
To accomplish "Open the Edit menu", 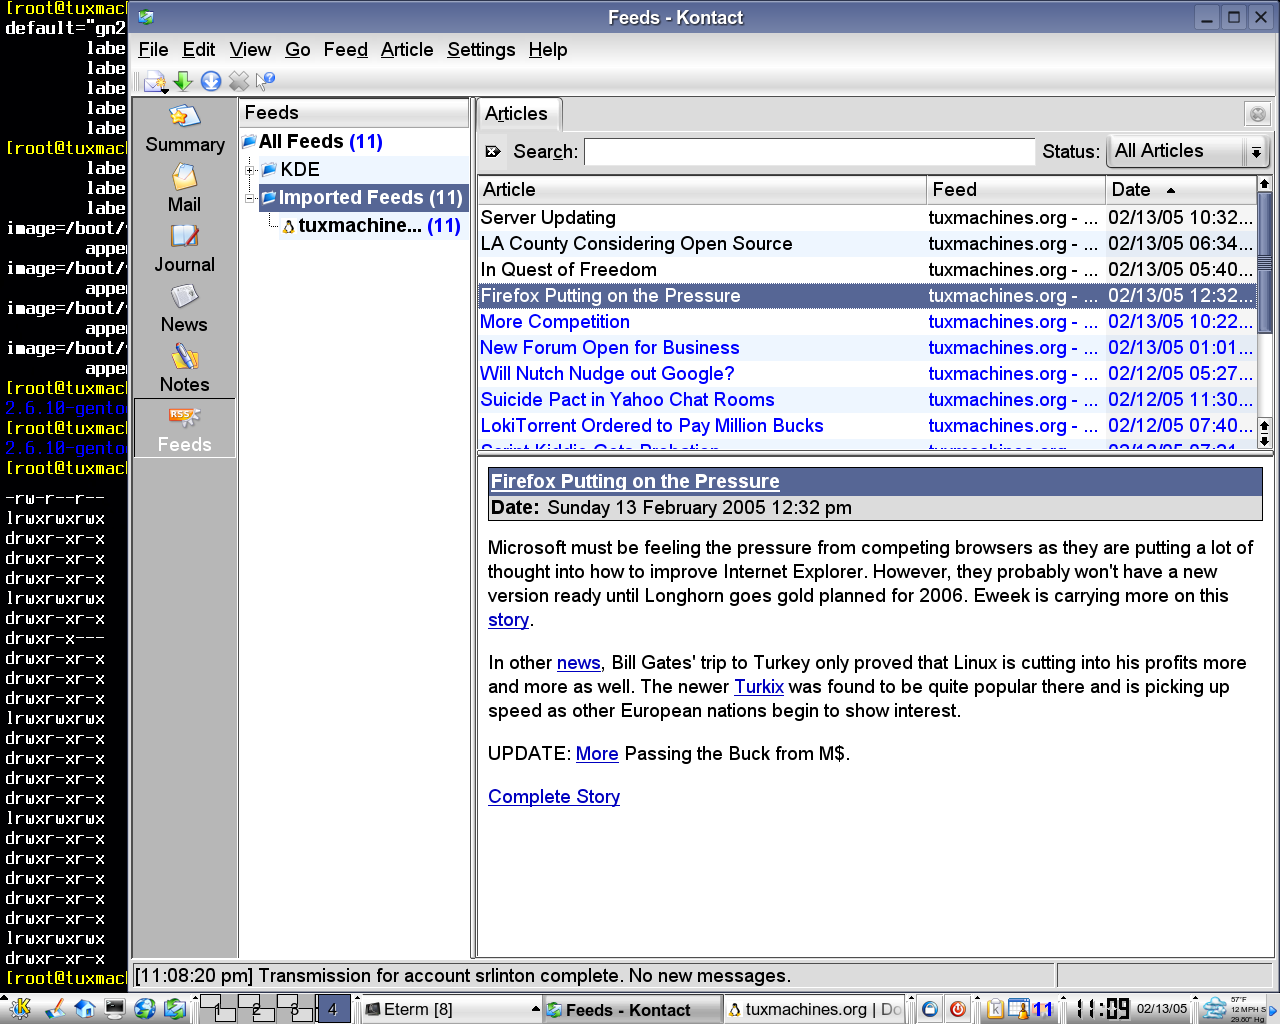I will coord(198,50).
